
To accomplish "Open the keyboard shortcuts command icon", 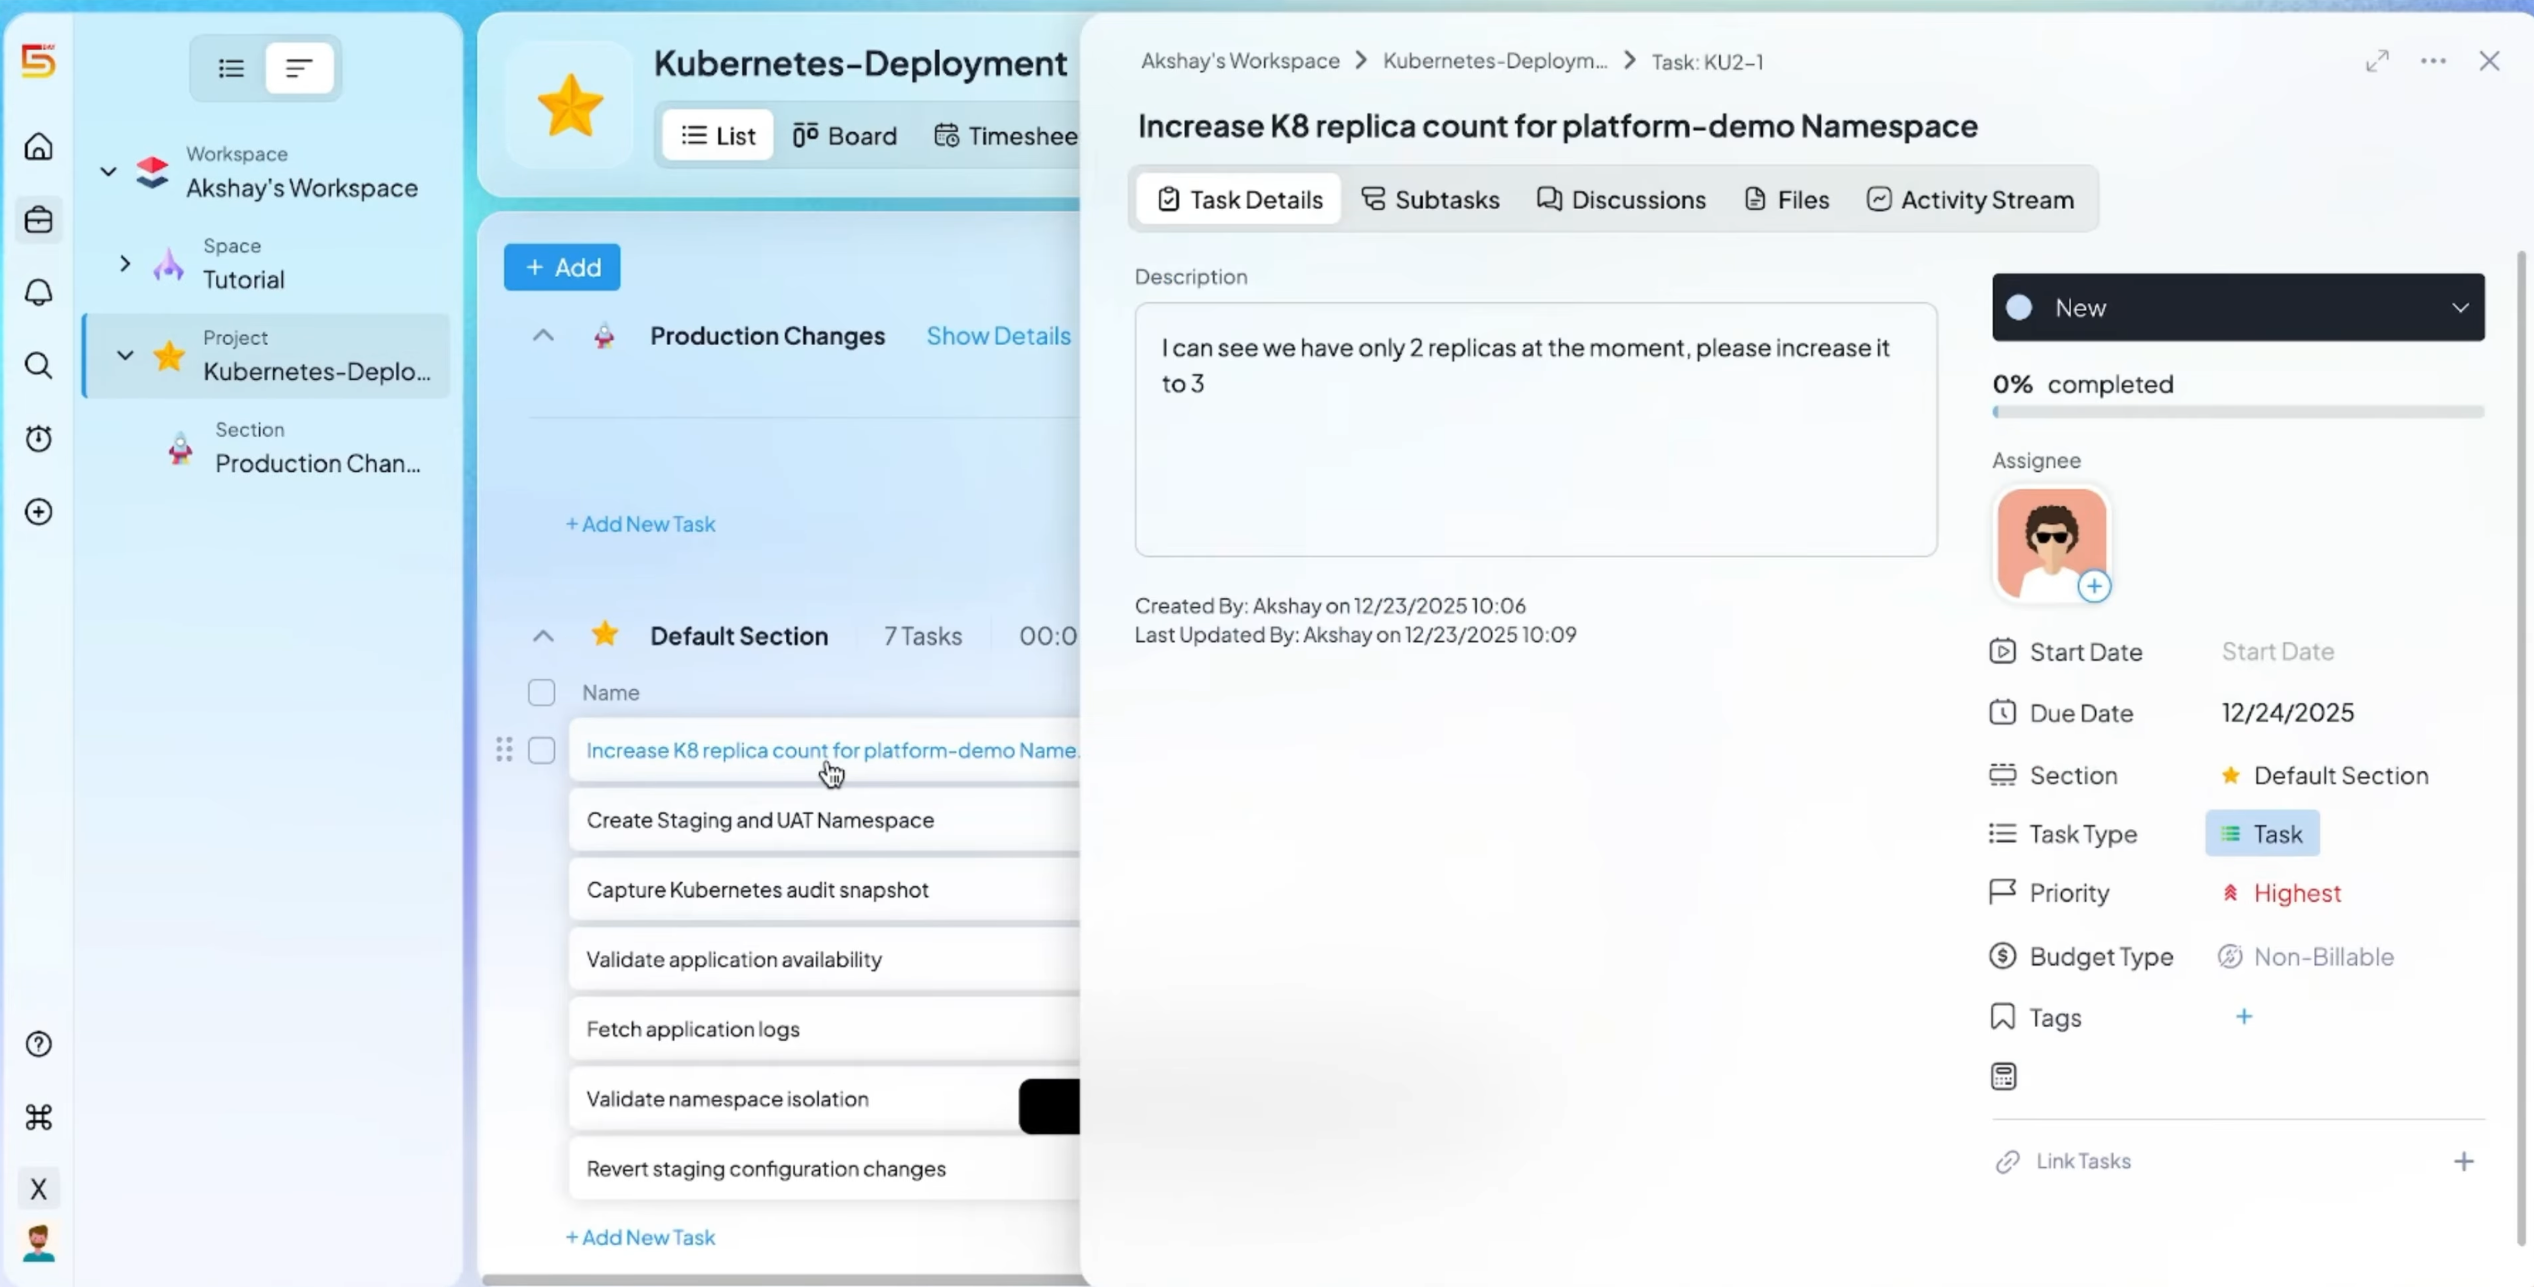I will [39, 1117].
